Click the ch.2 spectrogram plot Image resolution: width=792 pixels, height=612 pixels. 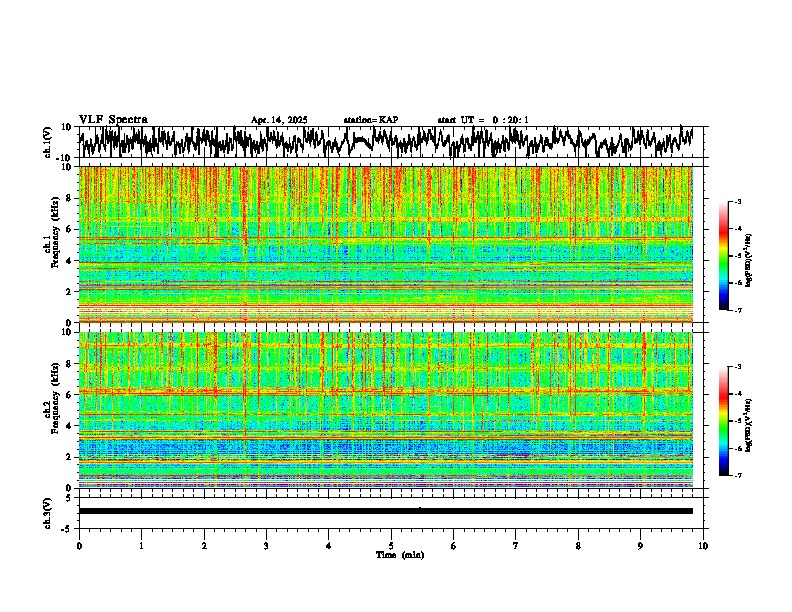pos(386,410)
